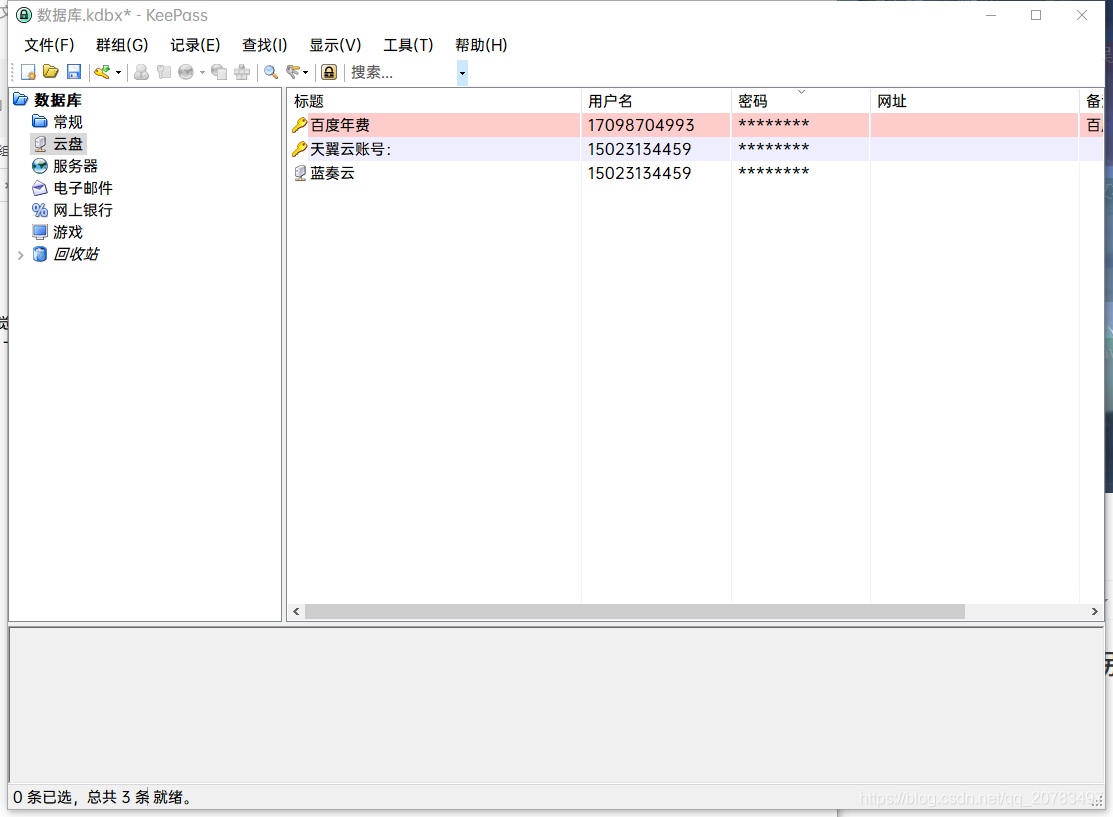Image resolution: width=1113 pixels, height=817 pixels.
Task: Maximize the KeePass window
Action: pyautogui.click(x=1036, y=15)
